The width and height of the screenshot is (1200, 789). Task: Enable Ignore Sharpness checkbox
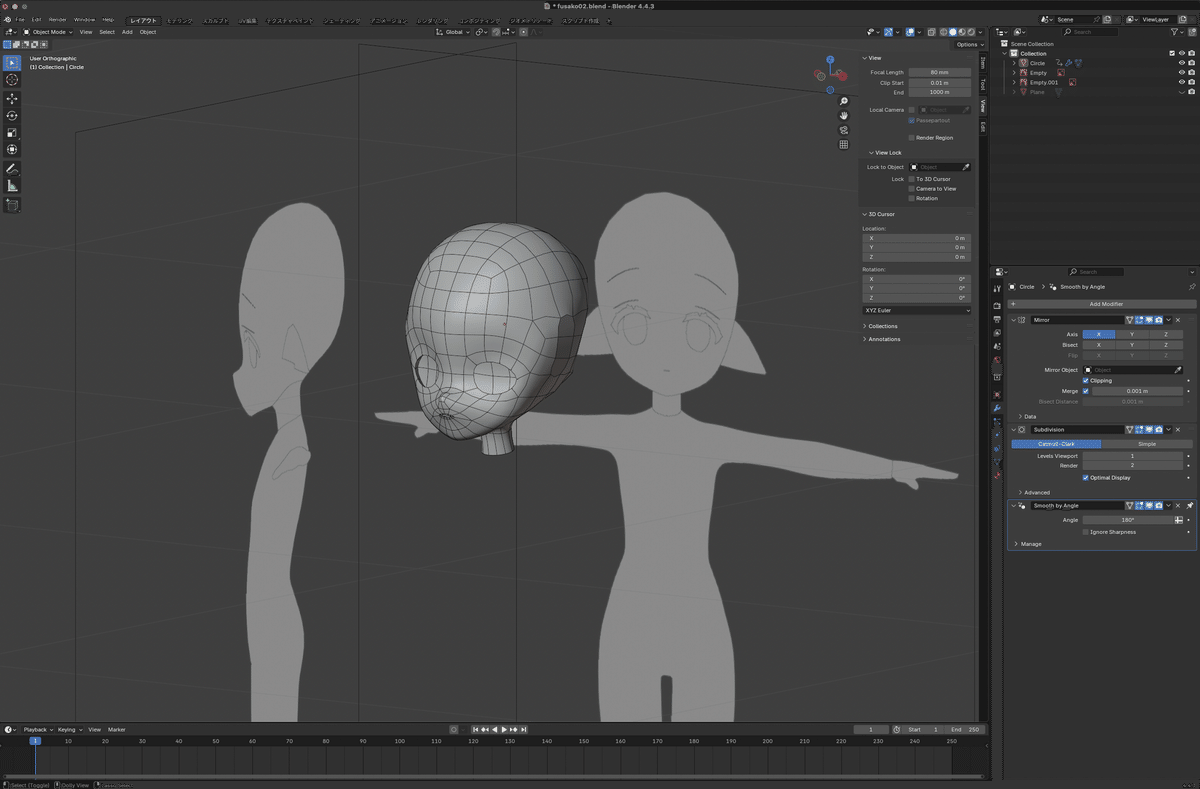click(1086, 532)
